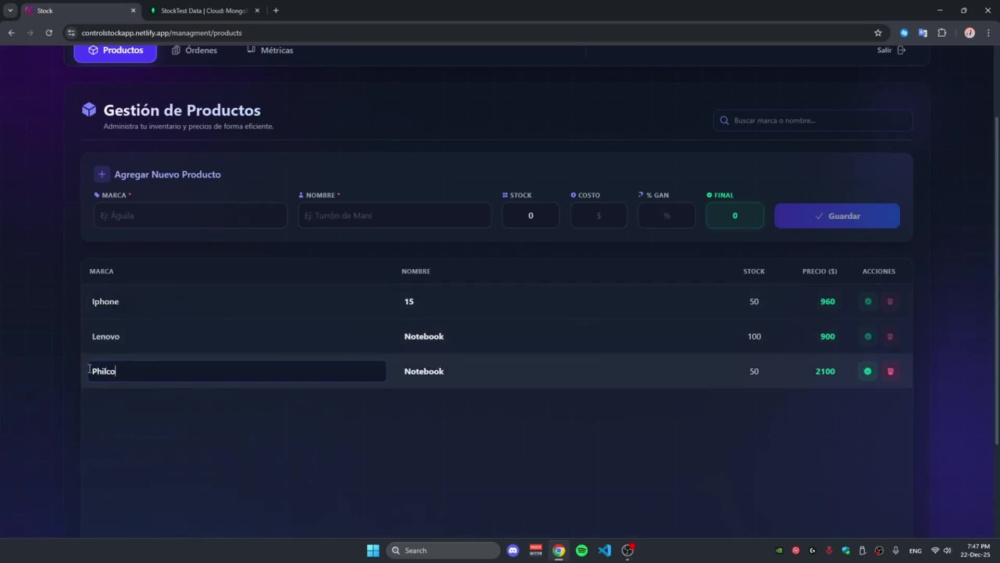
Task: Click the Philco brand edit field
Action: click(x=237, y=371)
